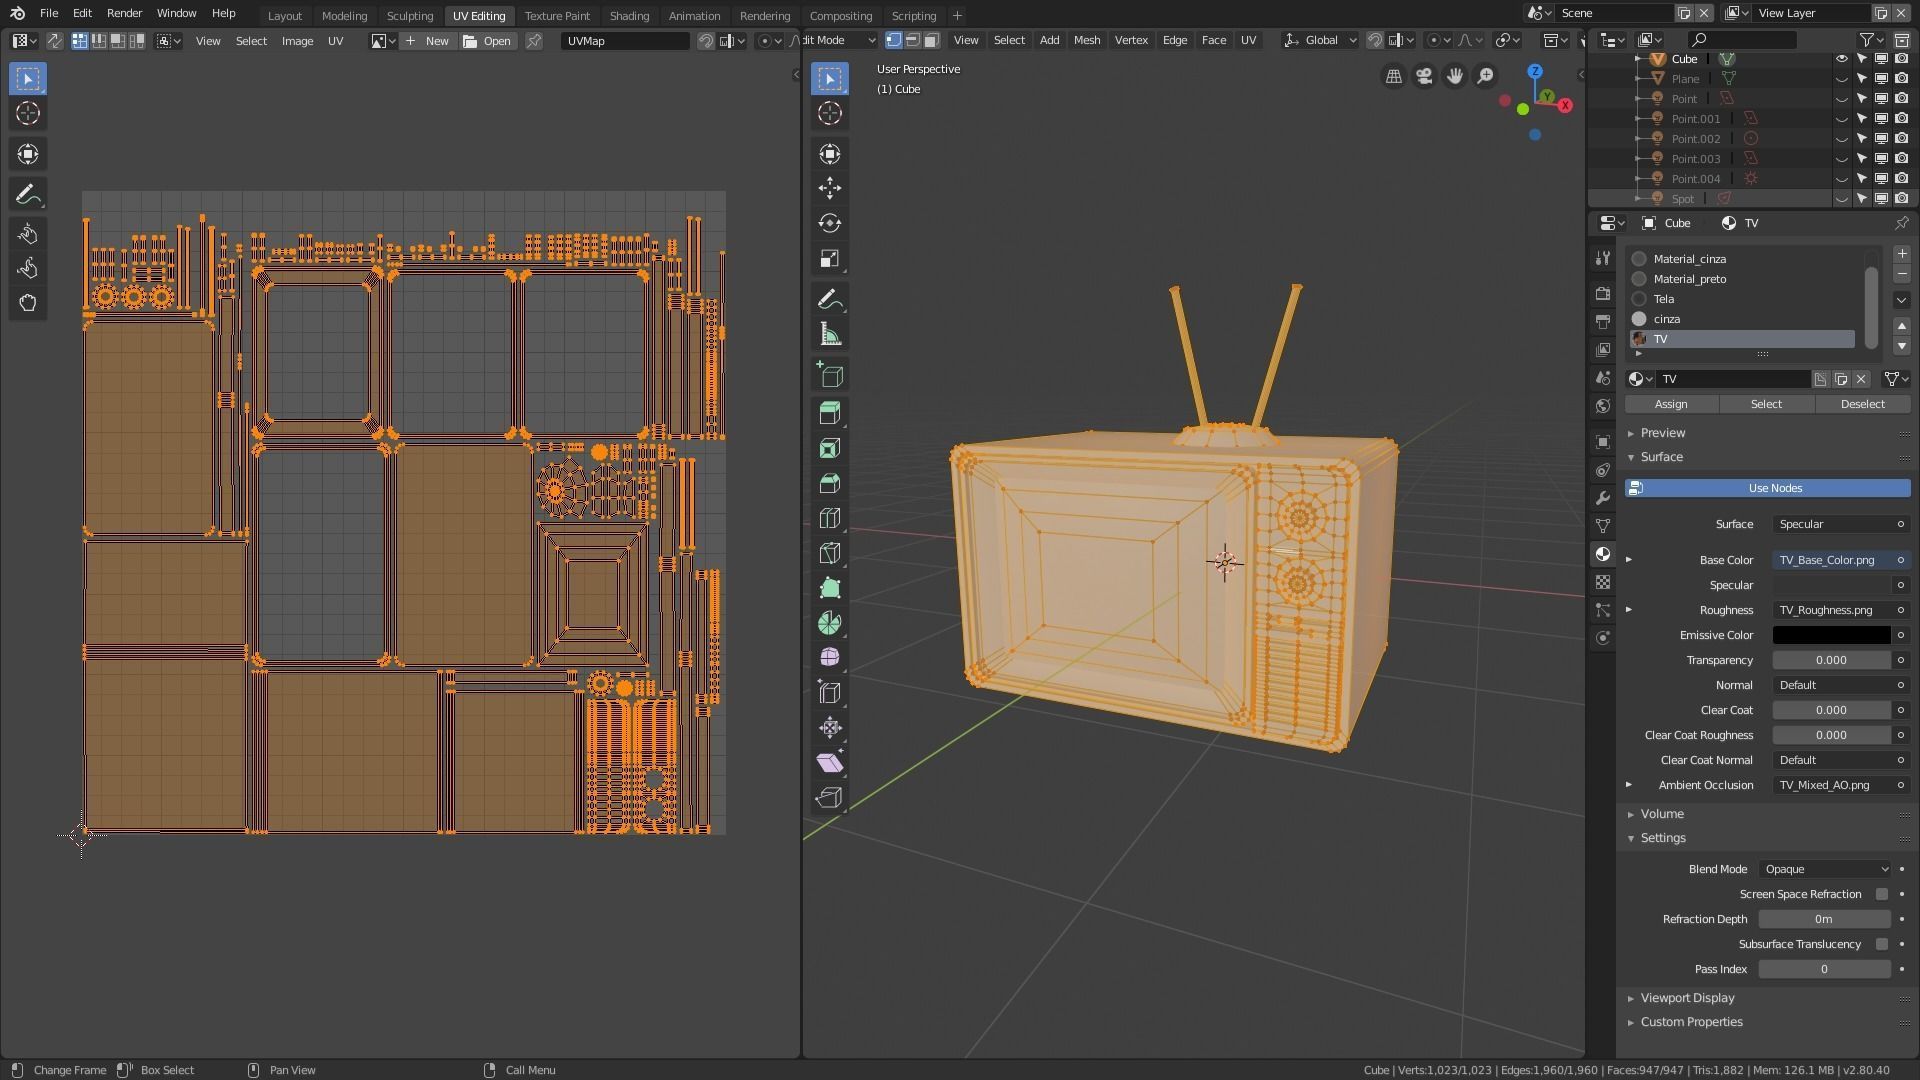Toggle visibility of Cube in outliner
The image size is (1920, 1080).
point(1841,59)
